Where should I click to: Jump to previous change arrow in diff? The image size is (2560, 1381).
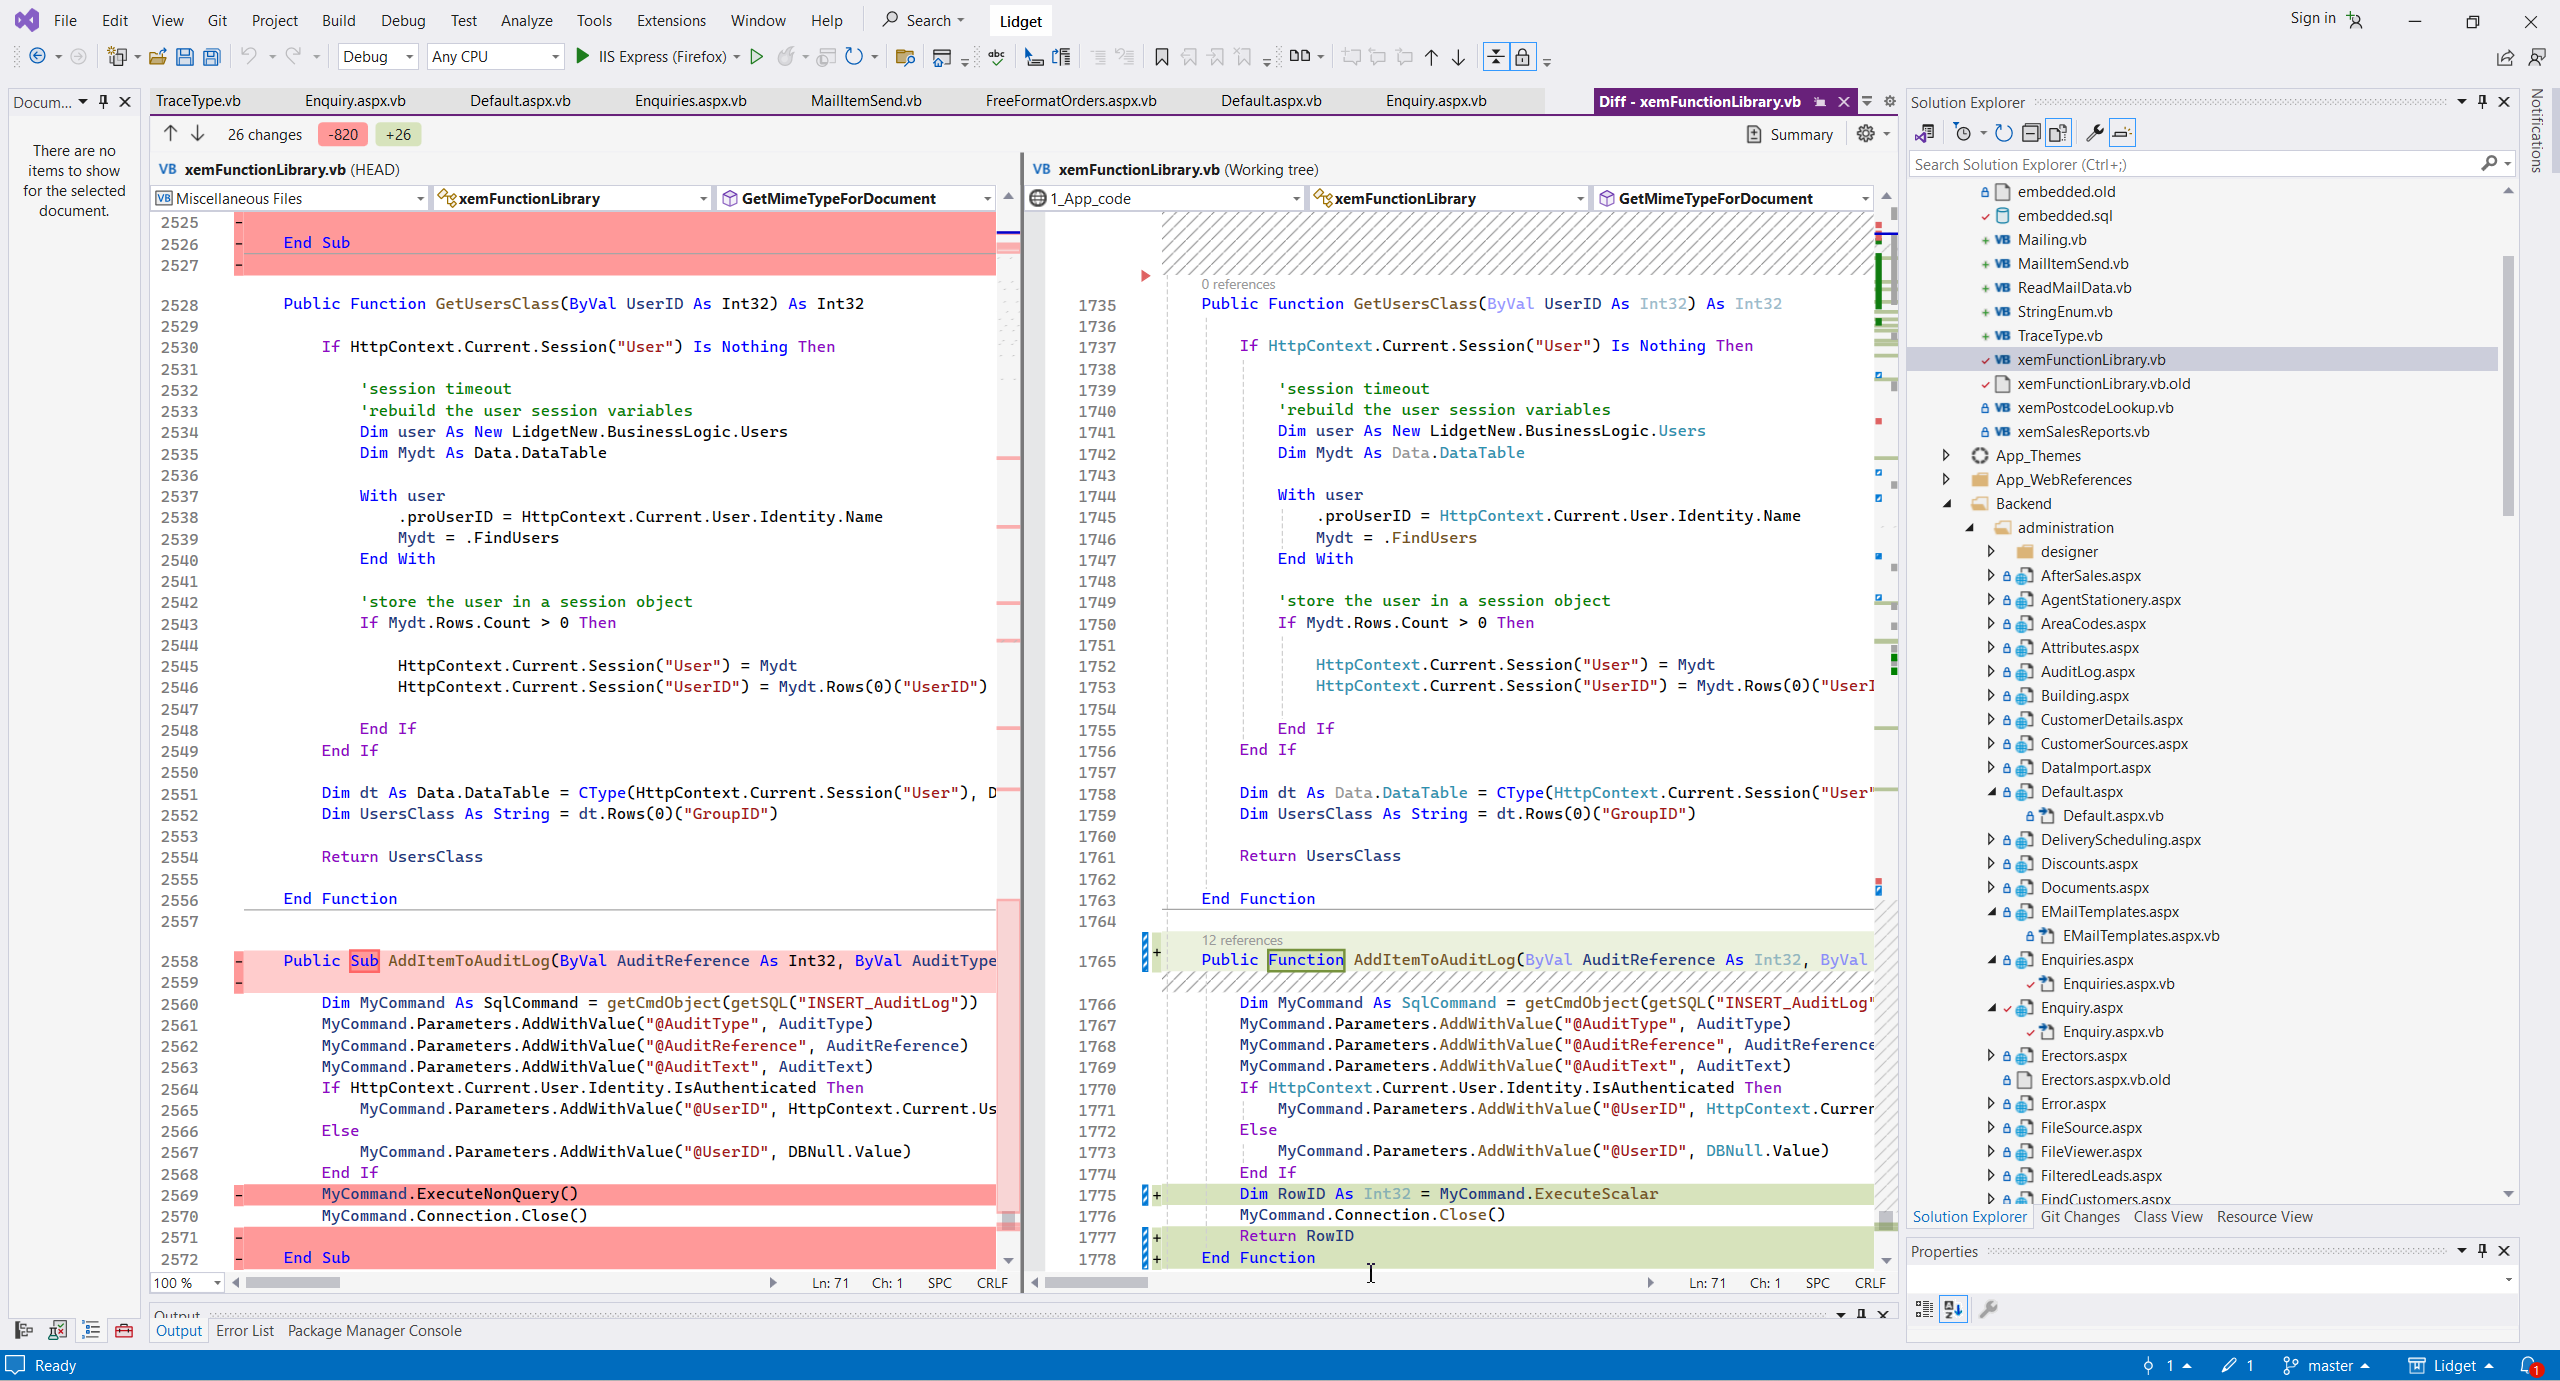point(170,134)
